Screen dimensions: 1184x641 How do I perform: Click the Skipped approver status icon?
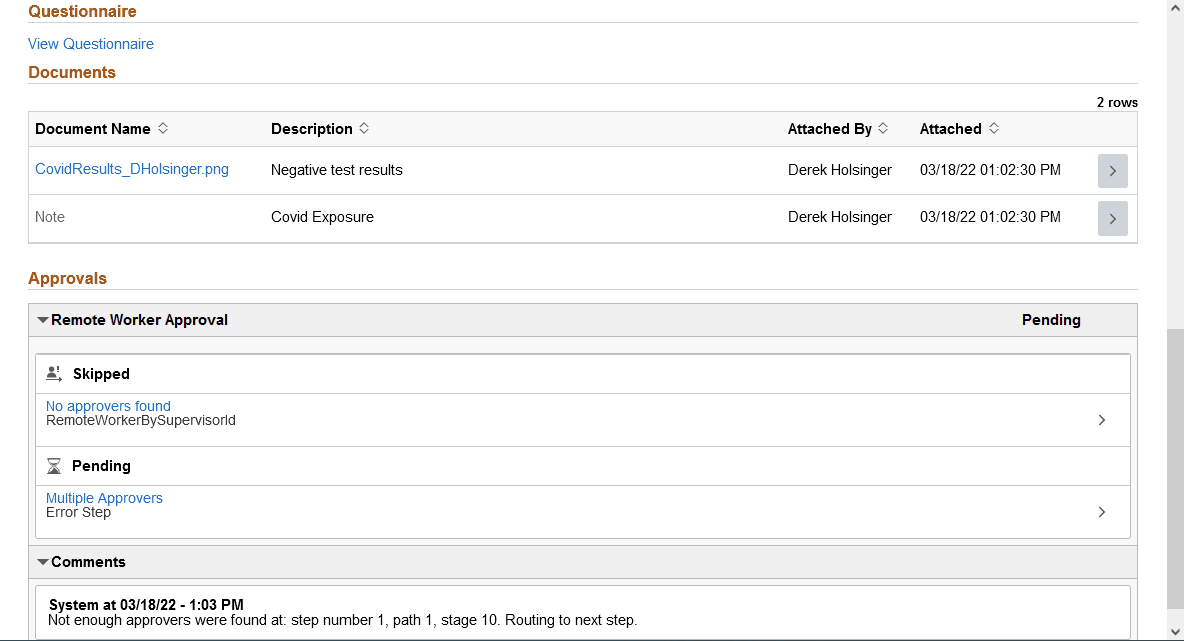[x=55, y=372]
